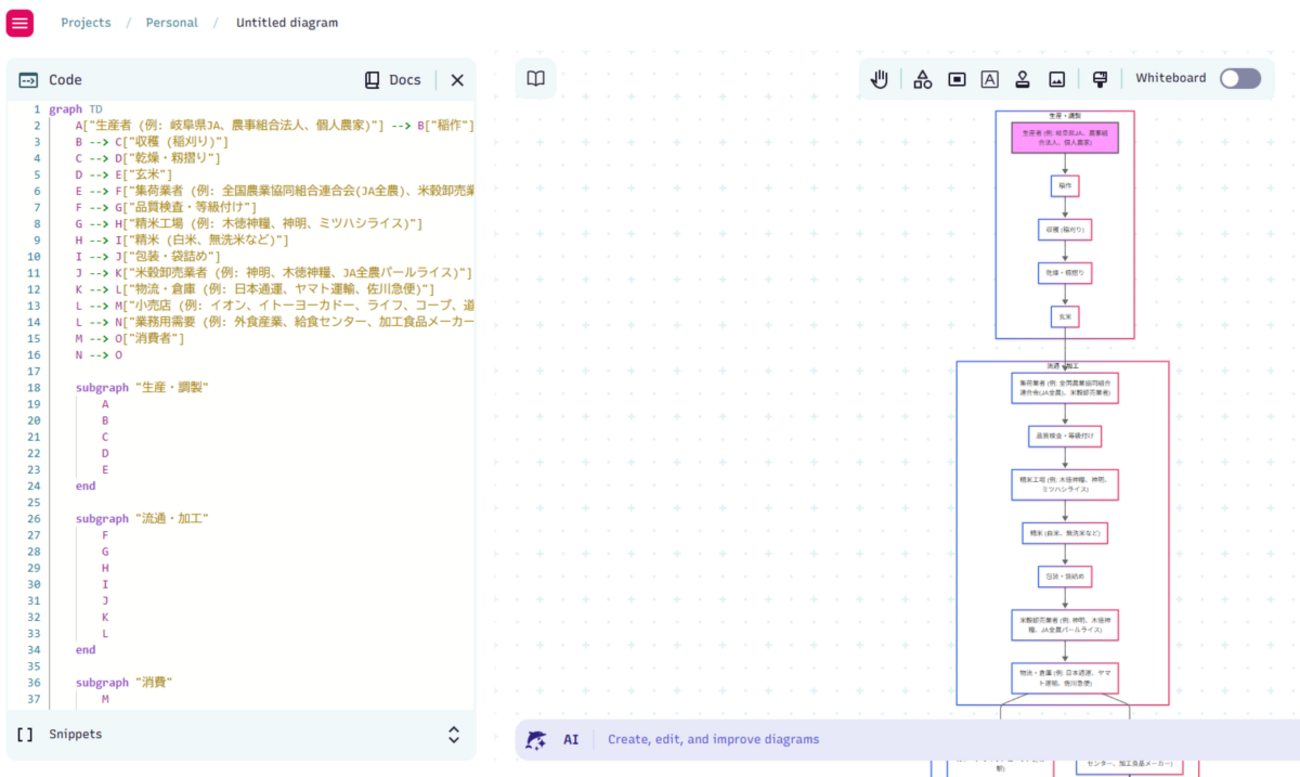This screenshot has height=777, width=1300.
Task: Select the image insertion tool
Action: tap(1056, 78)
